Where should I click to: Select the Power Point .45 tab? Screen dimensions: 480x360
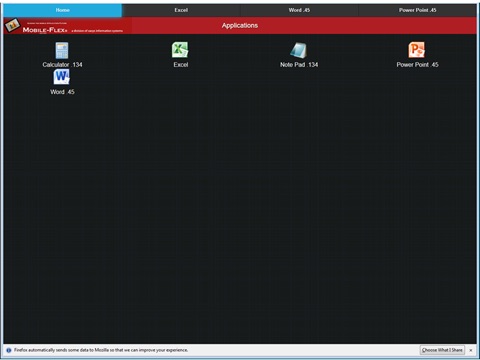click(417, 10)
